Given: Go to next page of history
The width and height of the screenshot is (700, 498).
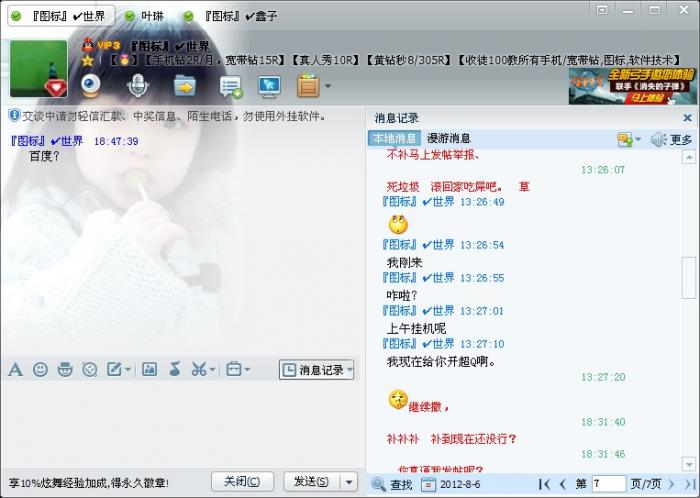Looking at the screenshot, I should click(671, 484).
